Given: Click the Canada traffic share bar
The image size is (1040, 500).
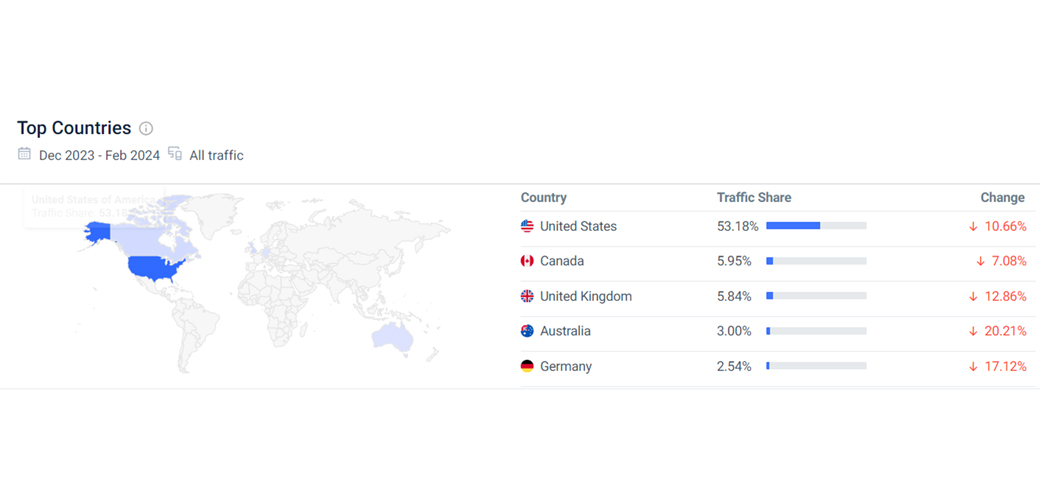Looking at the screenshot, I should (x=815, y=262).
